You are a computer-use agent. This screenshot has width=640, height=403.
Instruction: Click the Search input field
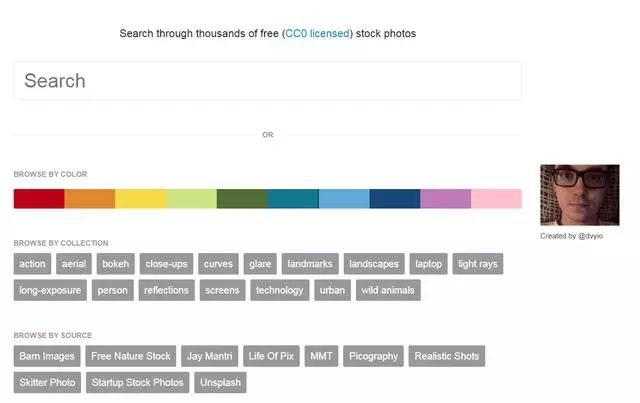(x=267, y=81)
